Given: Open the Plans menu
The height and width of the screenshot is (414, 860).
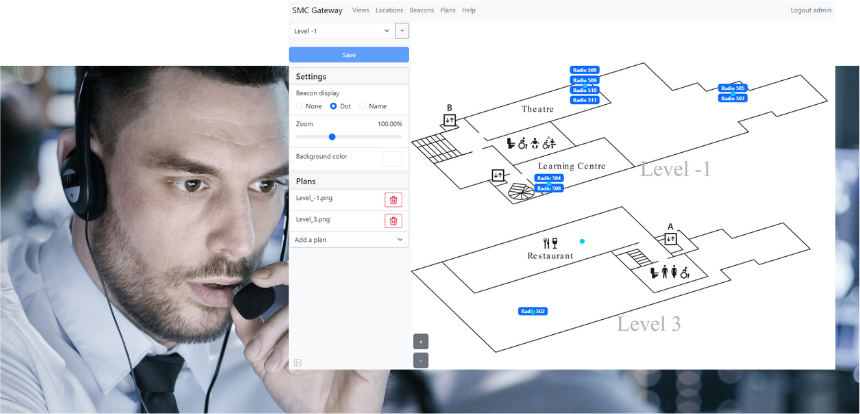Looking at the screenshot, I should [x=448, y=10].
